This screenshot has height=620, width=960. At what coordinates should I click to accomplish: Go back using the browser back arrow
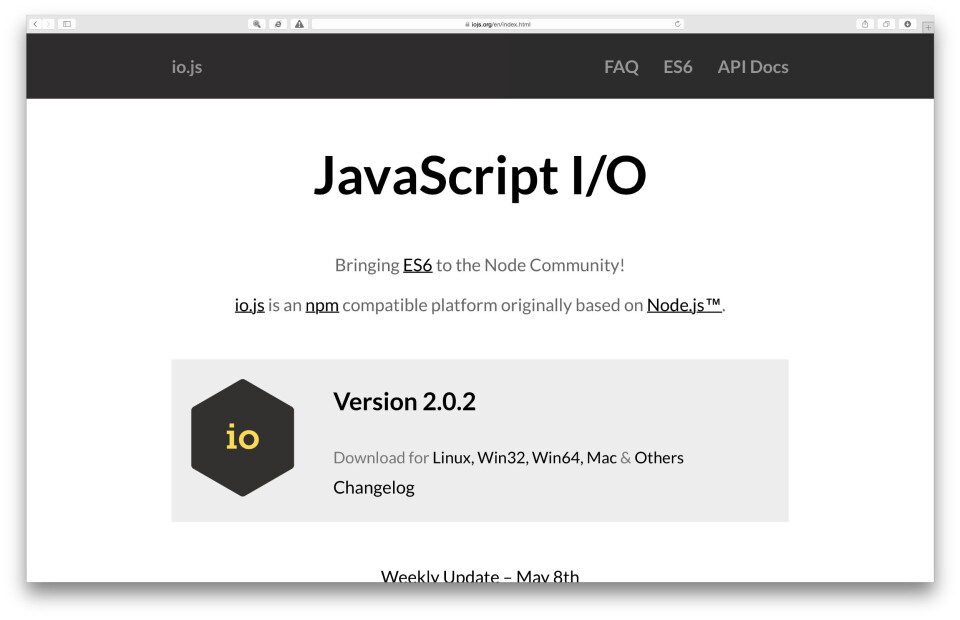(x=36, y=24)
